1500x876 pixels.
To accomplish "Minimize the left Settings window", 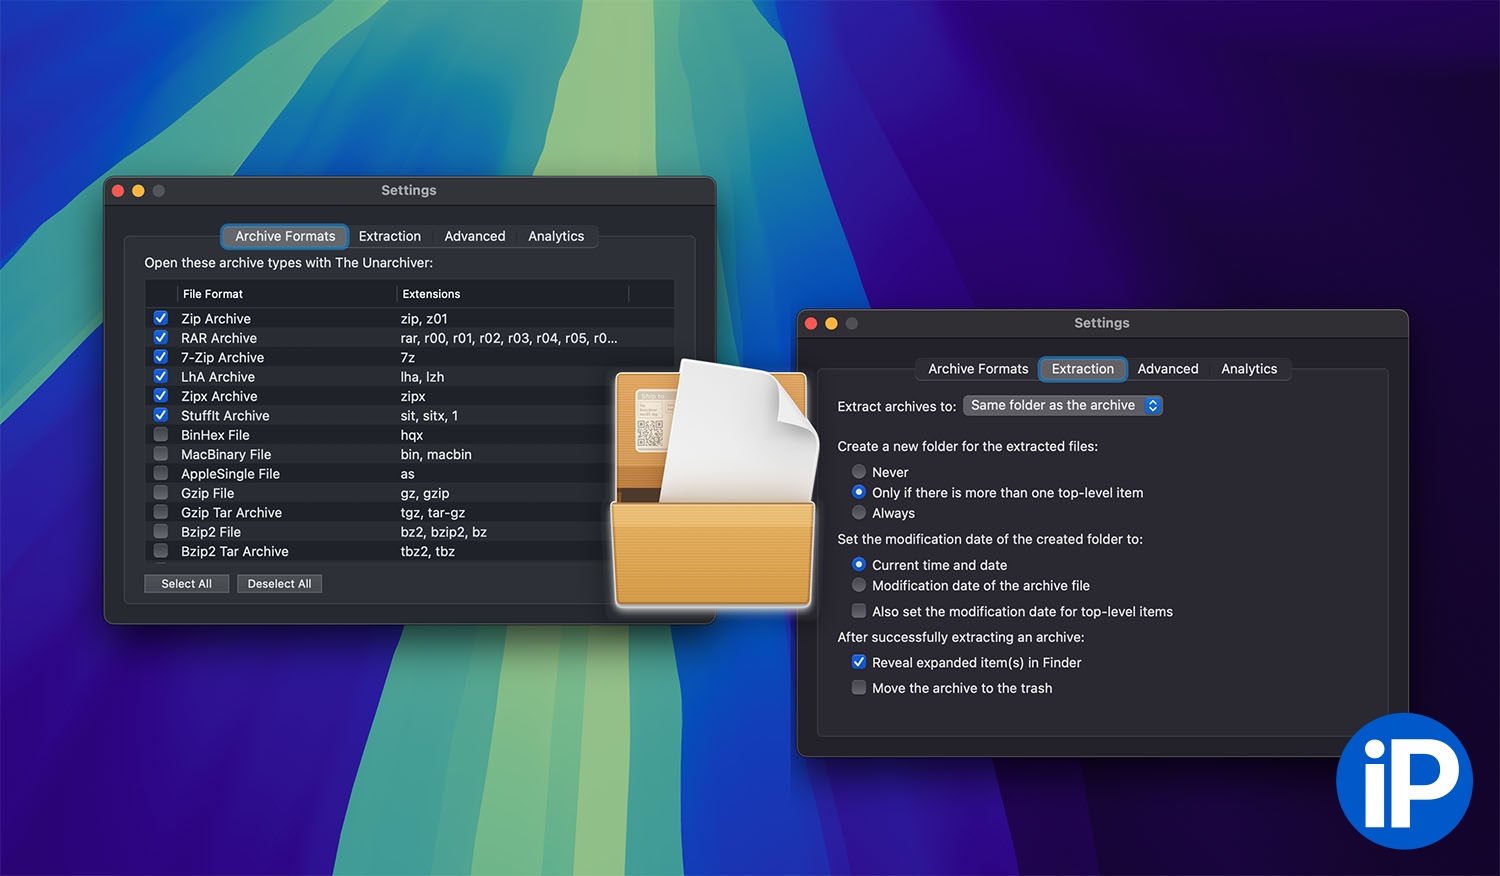I will [x=138, y=190].
